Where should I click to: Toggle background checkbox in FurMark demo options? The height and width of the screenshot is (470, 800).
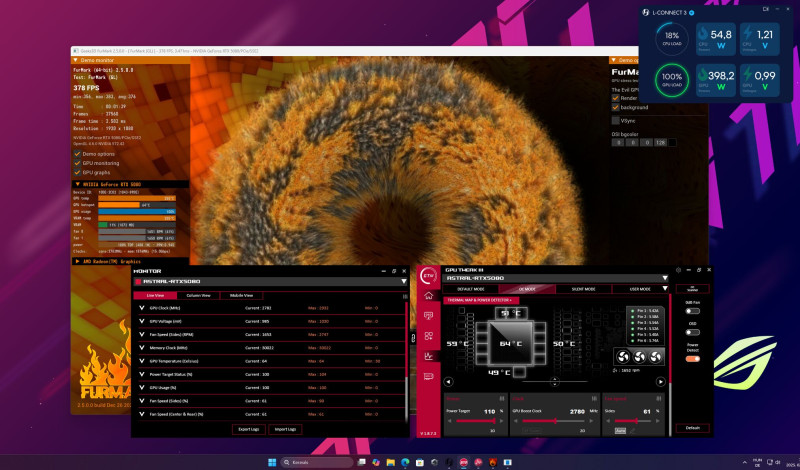click(615, 107)
